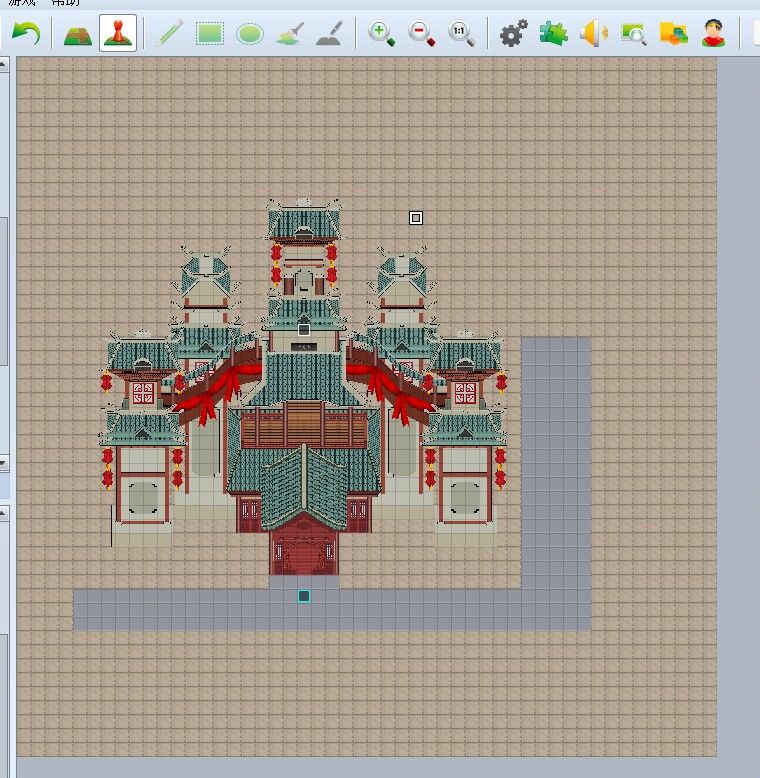Select the Rectangle drawing tool

pyautogui.click(x=210, y=34)
